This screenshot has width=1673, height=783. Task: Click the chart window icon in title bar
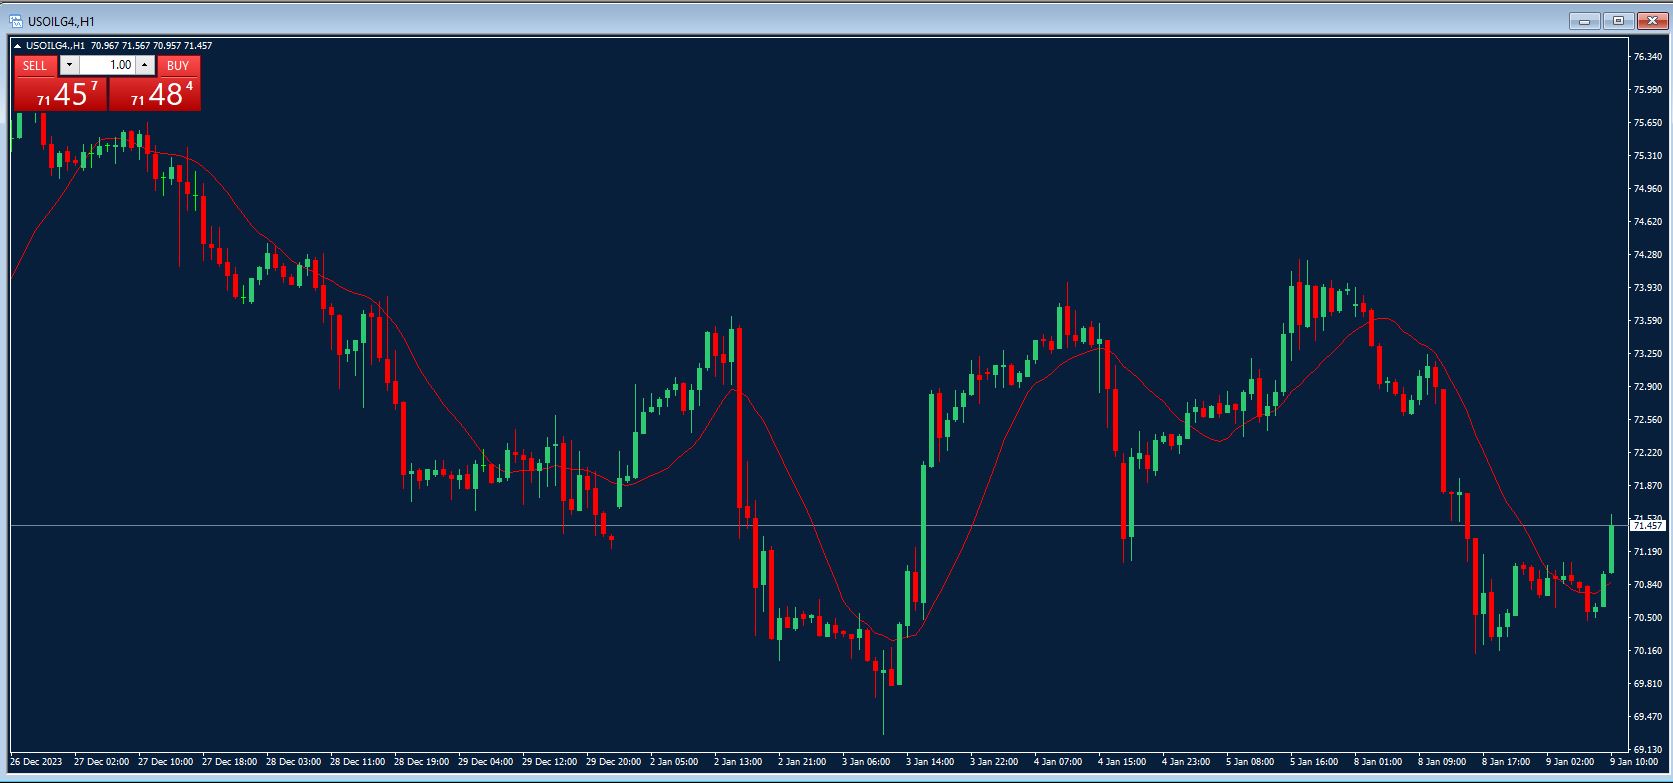tap(16, 21)
